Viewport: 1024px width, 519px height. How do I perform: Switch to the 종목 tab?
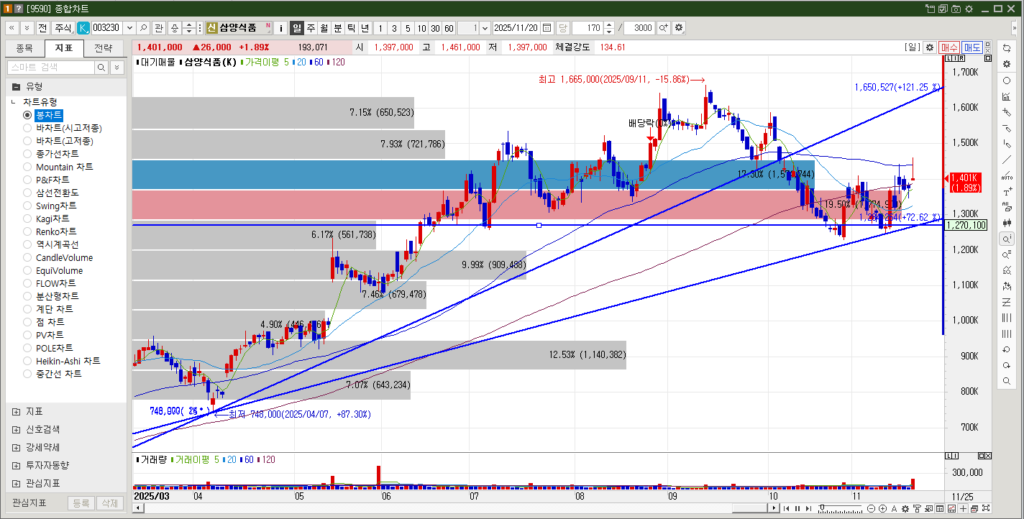(x=24, y=47)
